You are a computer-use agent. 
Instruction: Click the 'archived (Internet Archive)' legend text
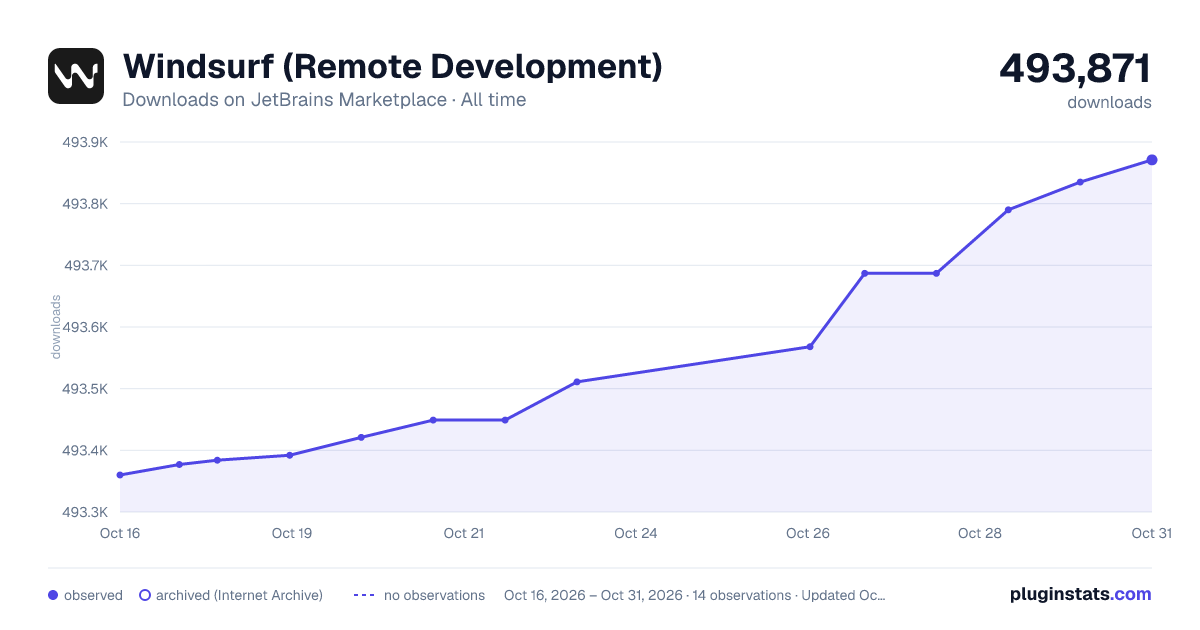[x=239, y=595]
